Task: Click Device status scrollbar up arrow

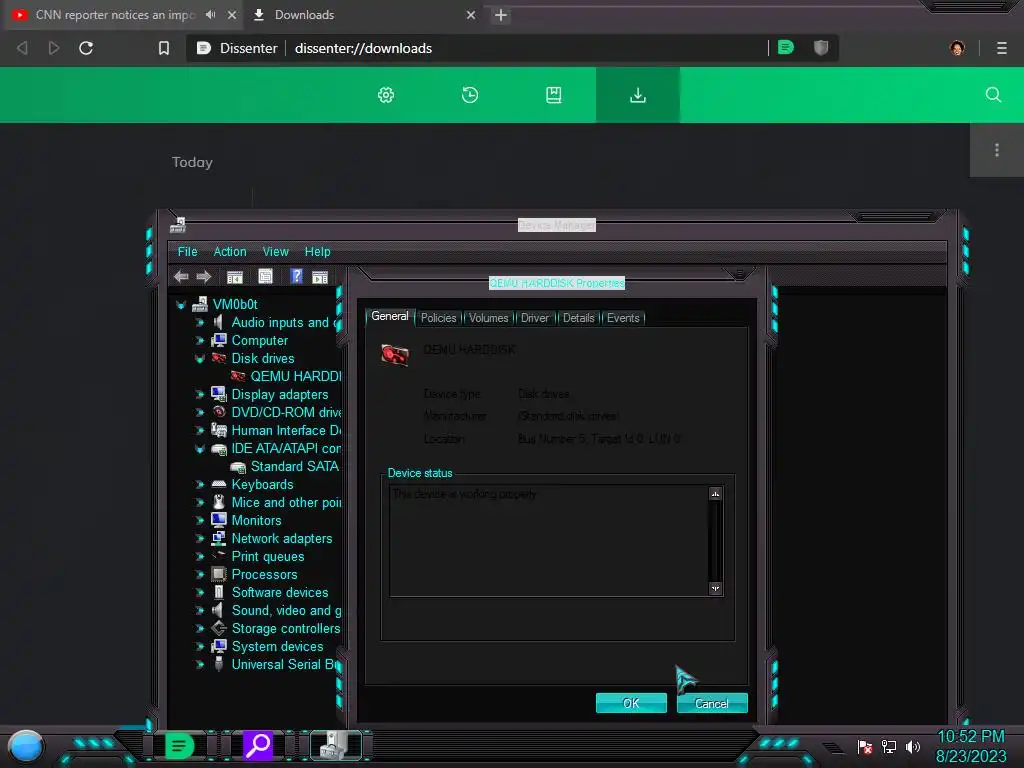Action: pos(716,494)
